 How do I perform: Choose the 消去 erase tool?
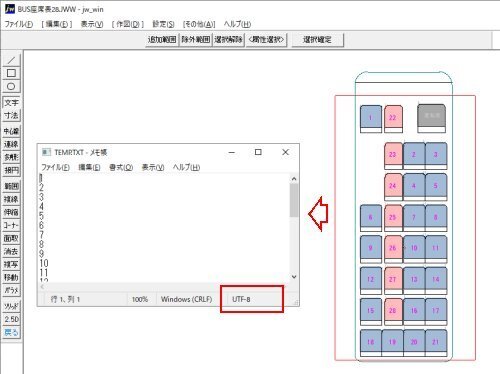(x=11, y=251)
